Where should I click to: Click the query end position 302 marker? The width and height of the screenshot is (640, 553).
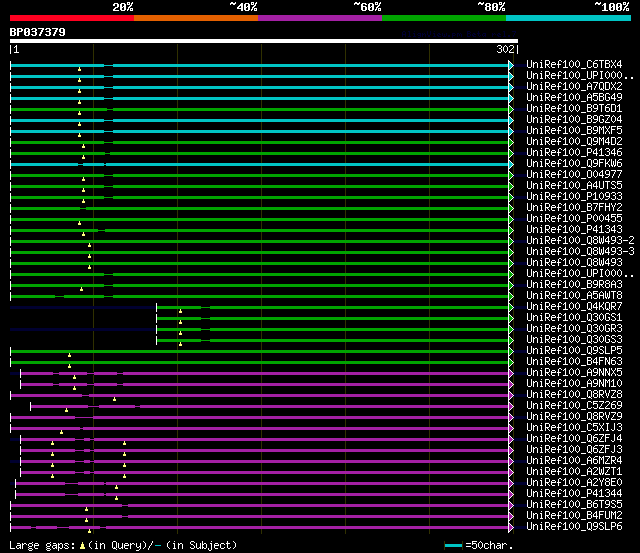pyautogui.click(x=507, y=49)
